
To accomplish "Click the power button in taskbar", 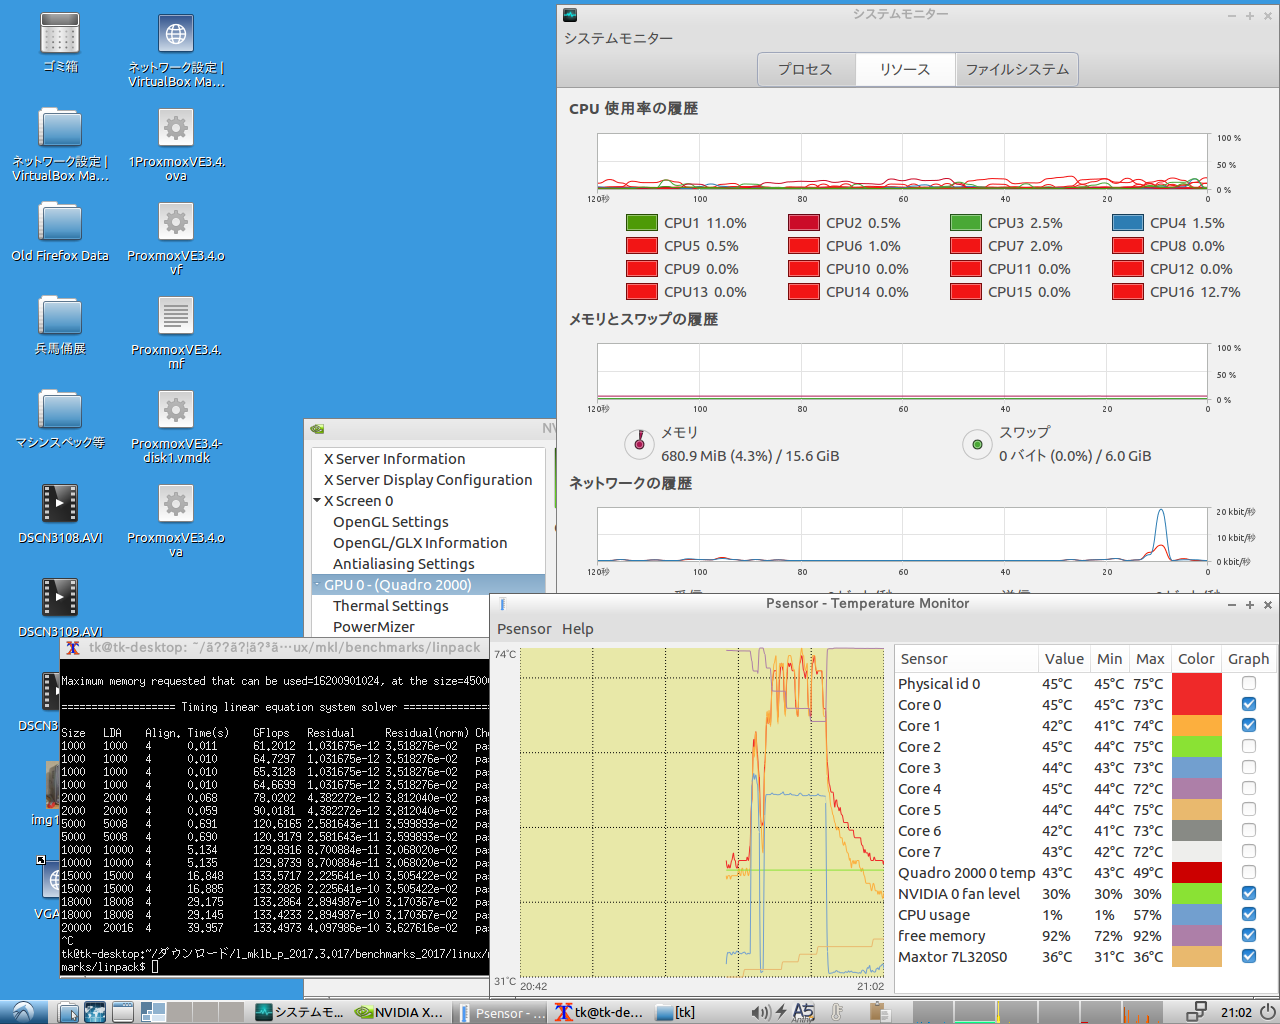I will coord(1266,1012).
